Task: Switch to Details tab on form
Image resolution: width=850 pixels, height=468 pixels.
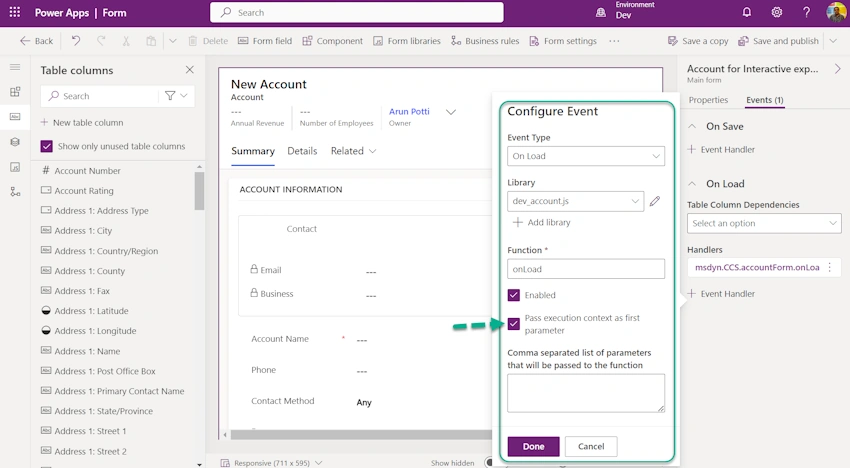Action: 302,151
